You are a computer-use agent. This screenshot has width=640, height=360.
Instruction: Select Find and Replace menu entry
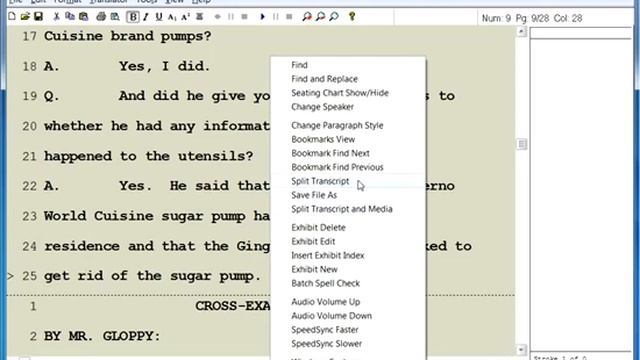click(324, 79)
